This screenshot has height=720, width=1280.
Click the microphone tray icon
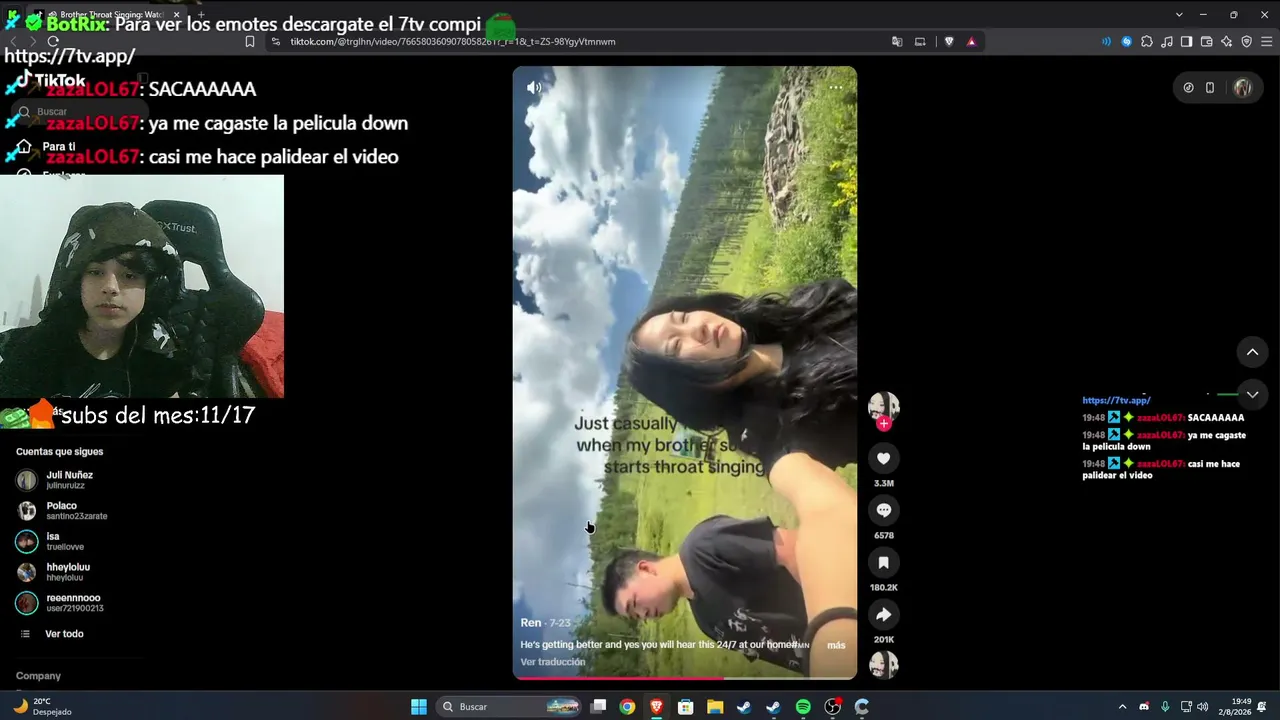1165,707
